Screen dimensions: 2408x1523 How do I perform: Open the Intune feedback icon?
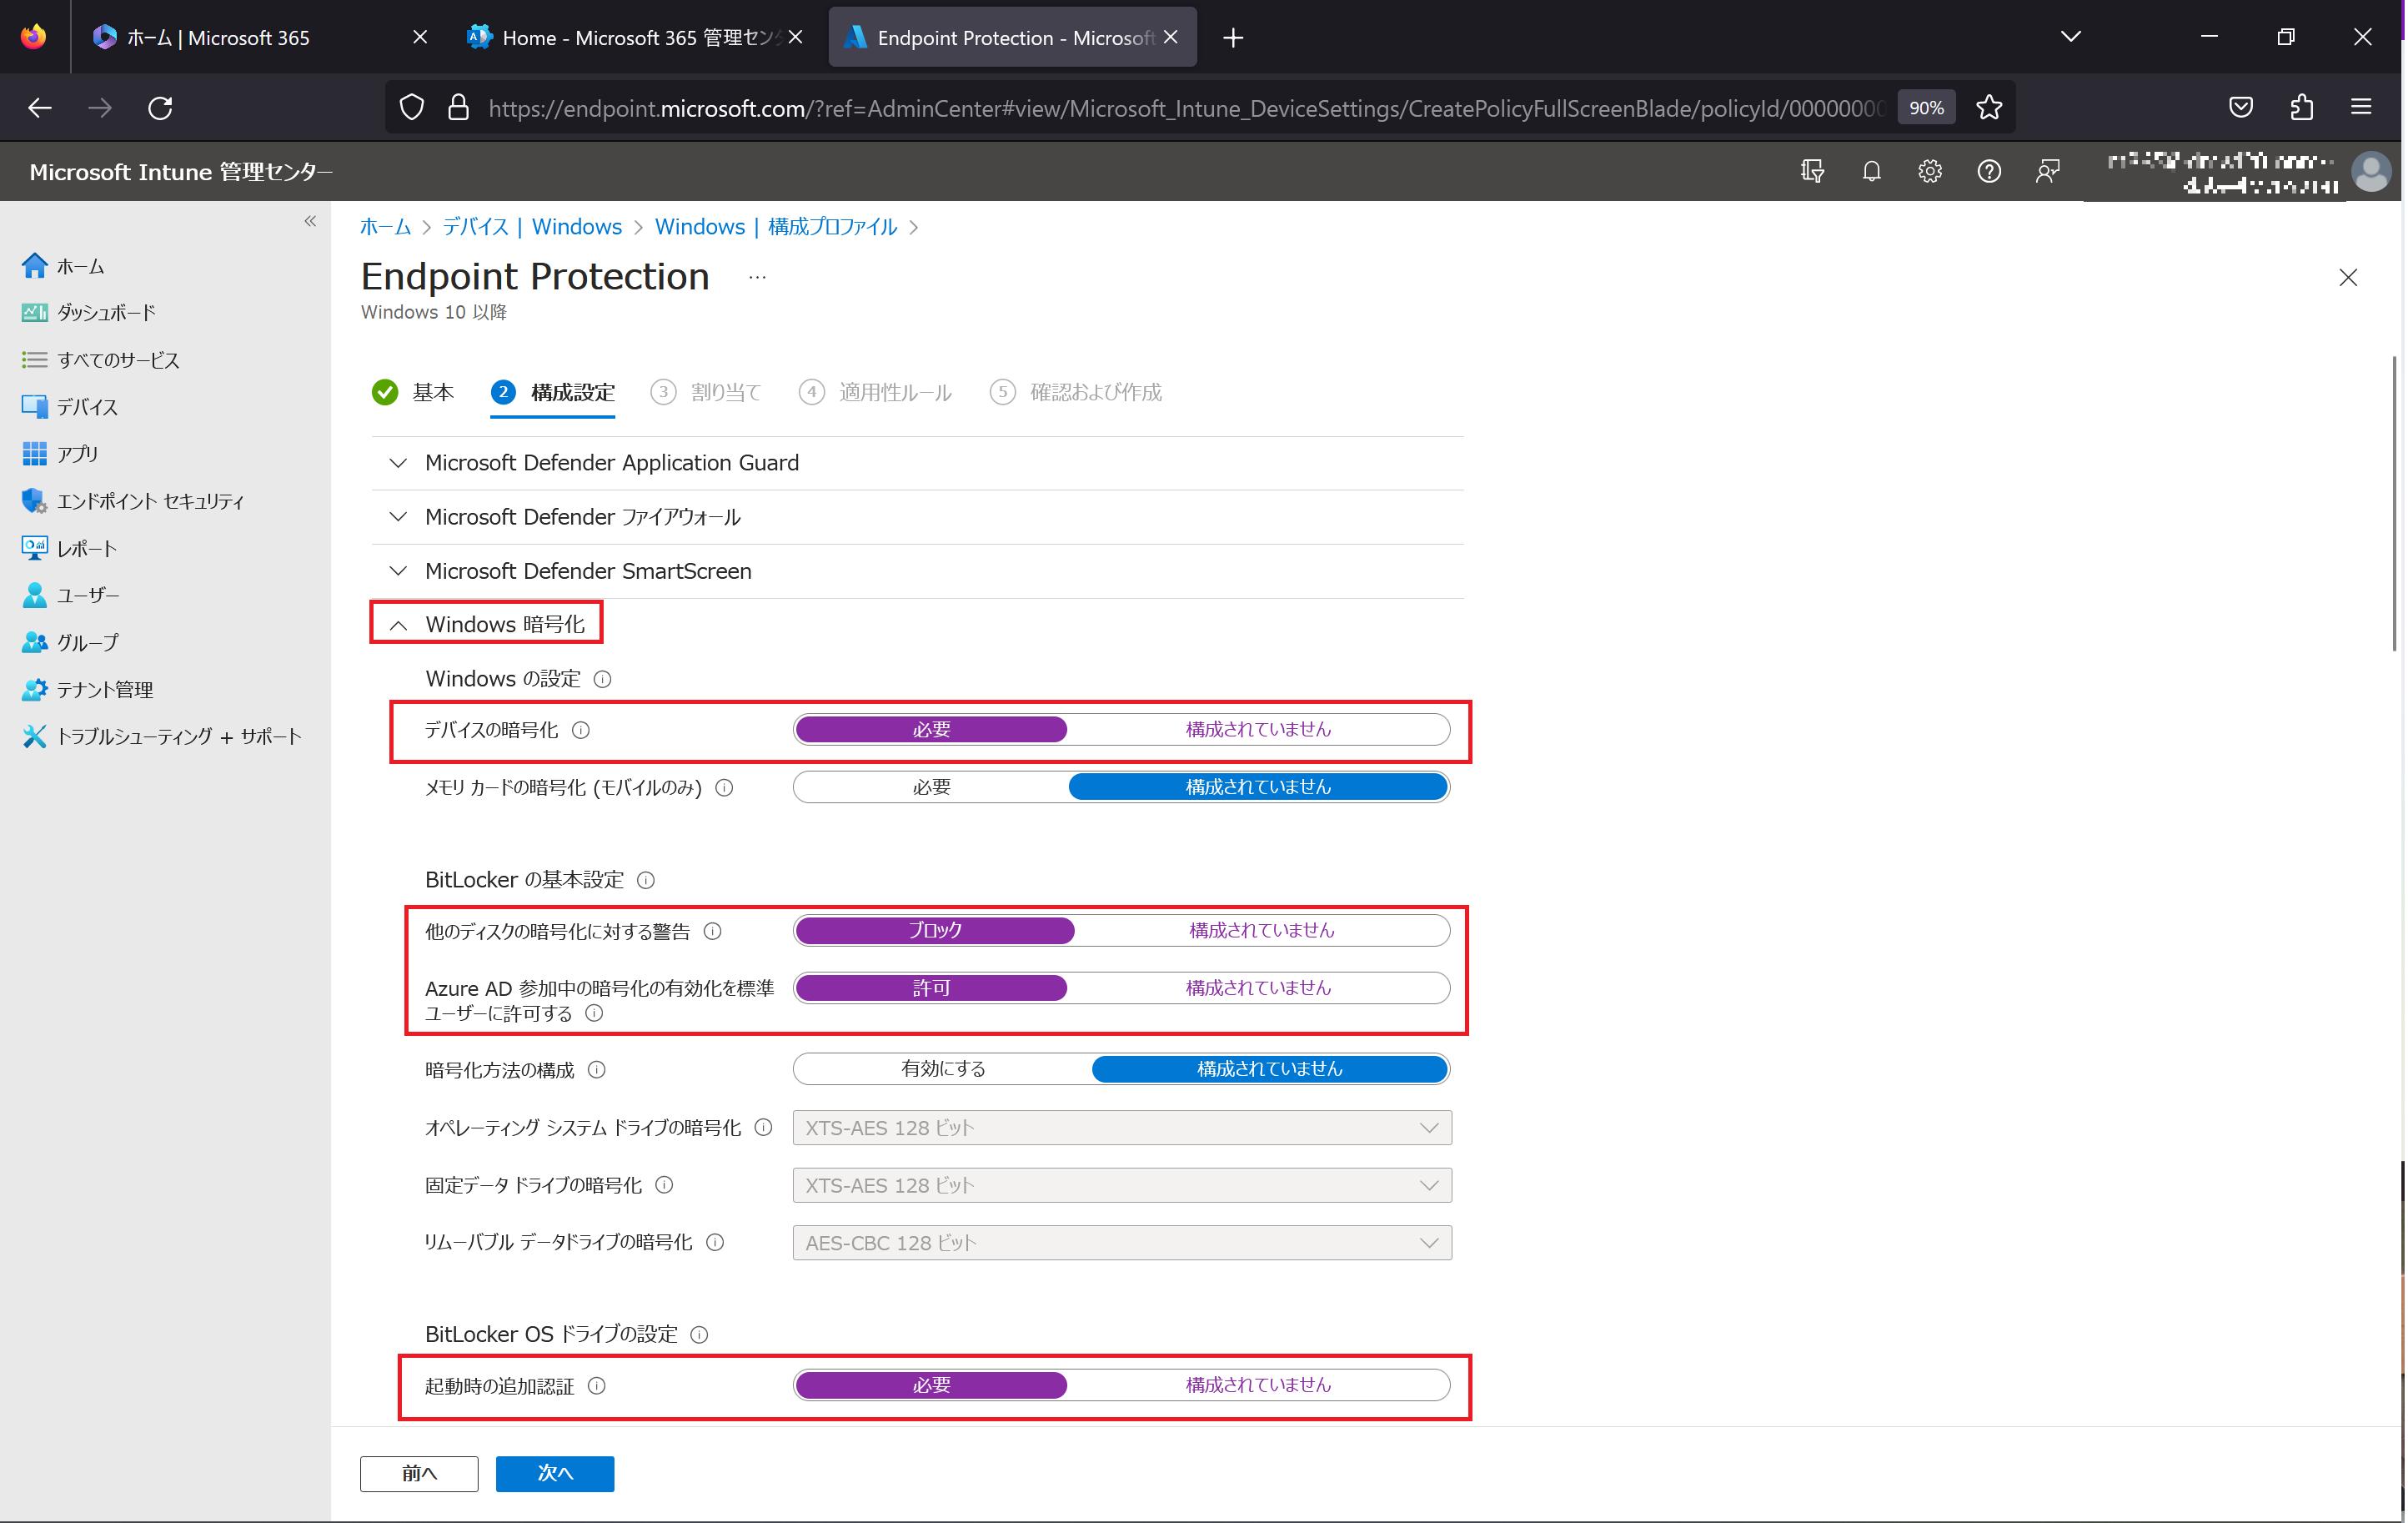2048,171
